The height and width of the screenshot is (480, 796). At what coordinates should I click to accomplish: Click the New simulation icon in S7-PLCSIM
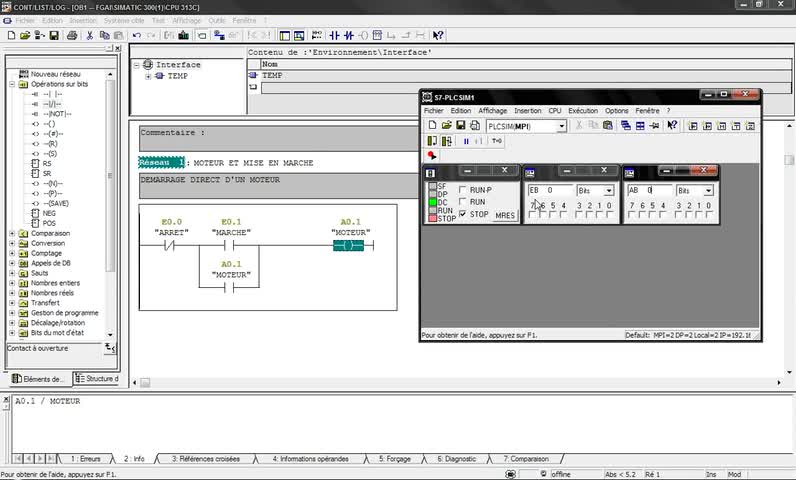coord(432,125)
